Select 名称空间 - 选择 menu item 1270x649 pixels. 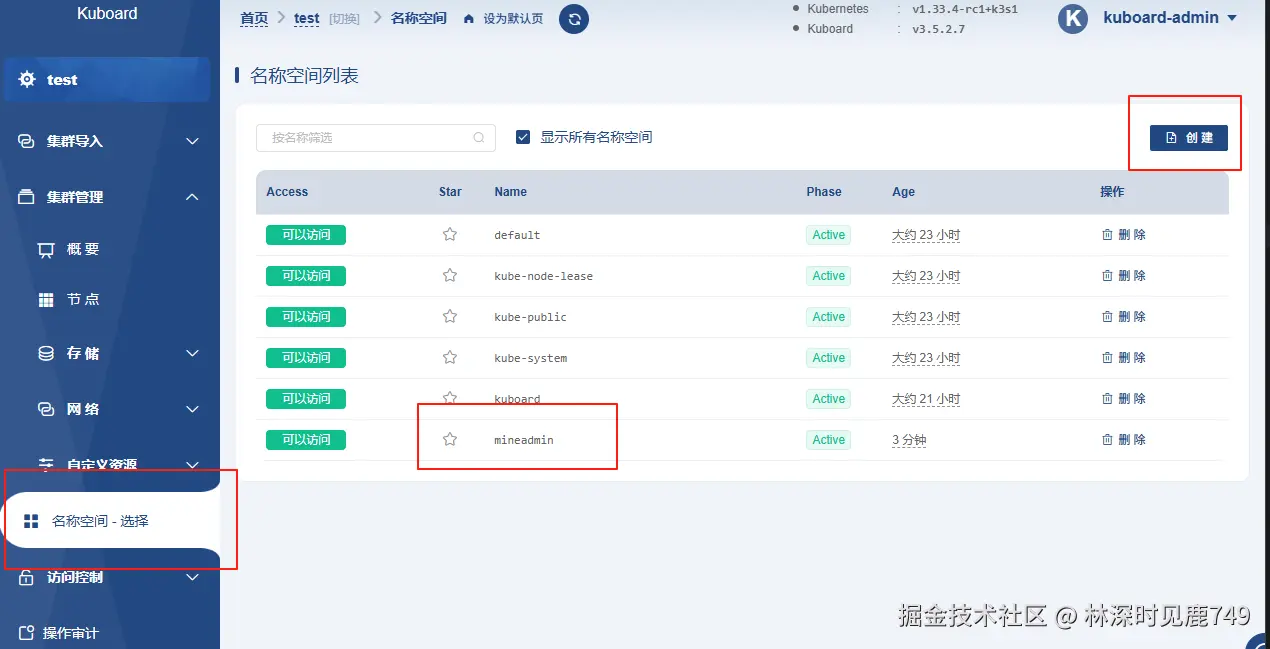tap(110, 521)
